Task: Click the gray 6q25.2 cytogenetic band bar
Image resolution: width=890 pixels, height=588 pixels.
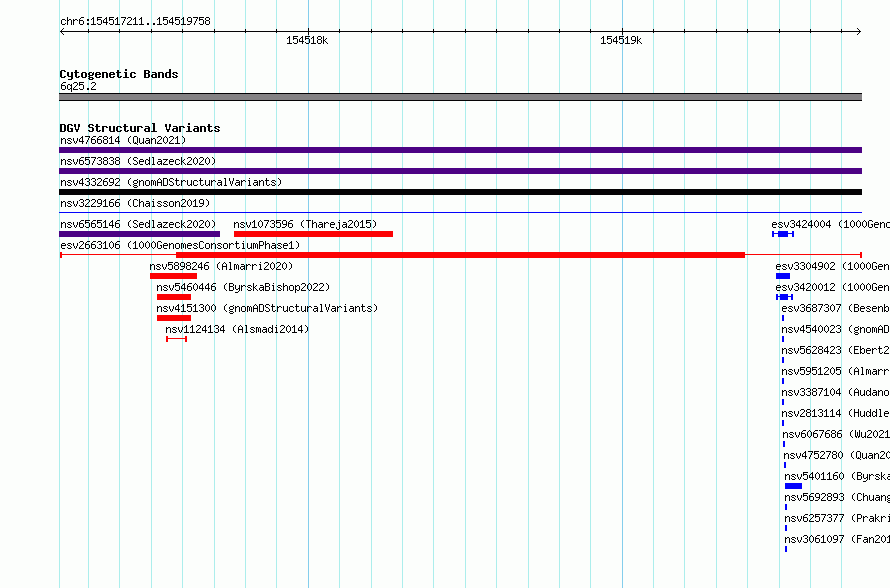Action: [x=460, y=97]
